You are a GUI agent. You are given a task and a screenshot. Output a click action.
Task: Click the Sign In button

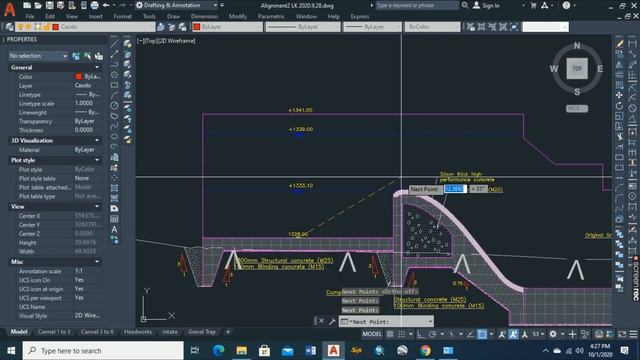click(x=486, y=5)
